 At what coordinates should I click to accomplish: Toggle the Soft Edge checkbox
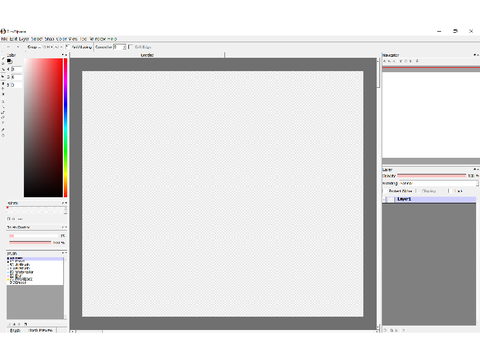[x=130, y=47]
